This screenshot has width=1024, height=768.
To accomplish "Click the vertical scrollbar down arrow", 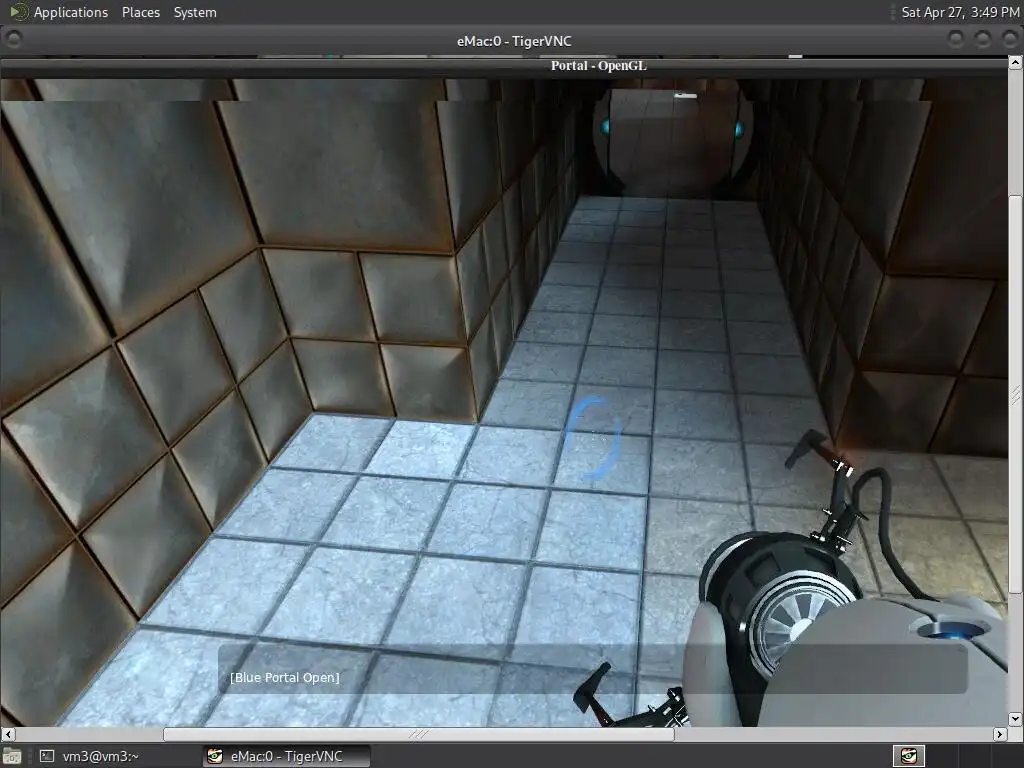I will click(1016, 719).
